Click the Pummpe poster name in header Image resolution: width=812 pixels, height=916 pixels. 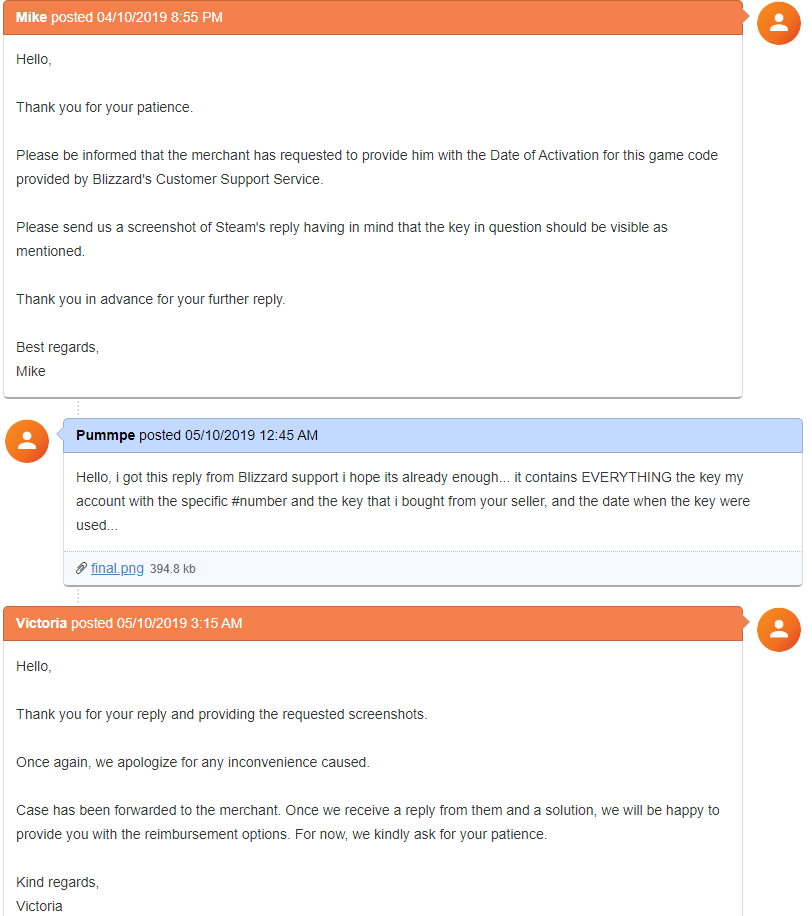coord(105,435)
